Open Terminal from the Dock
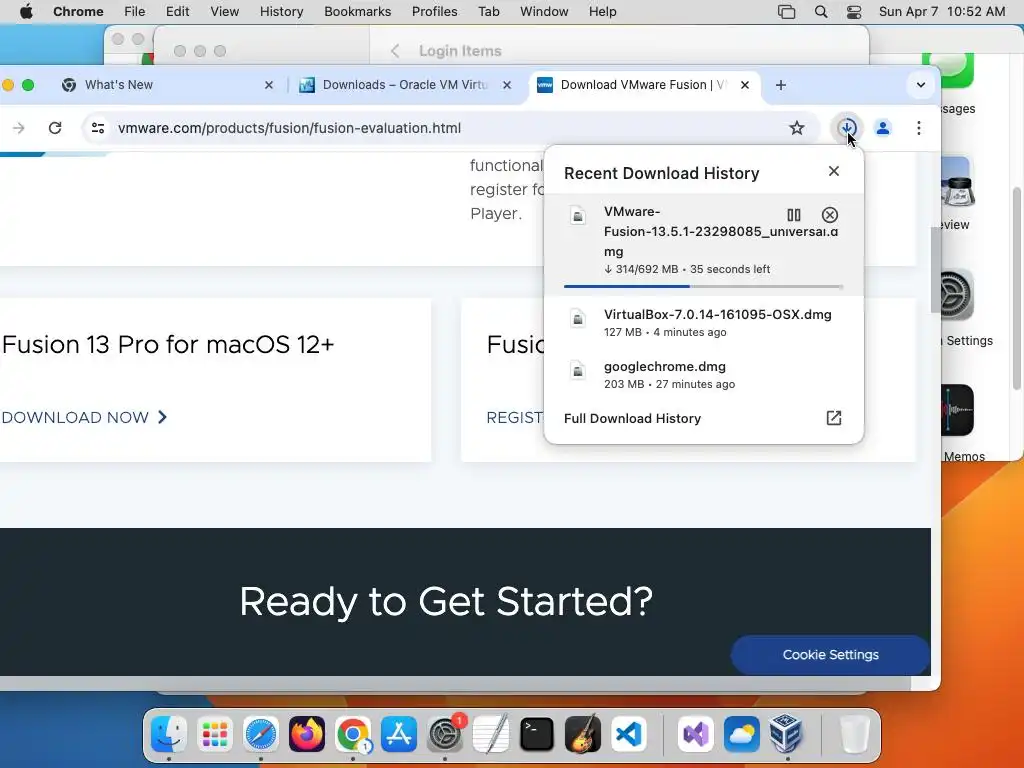 pyautogui.click(x=537, y=734)
